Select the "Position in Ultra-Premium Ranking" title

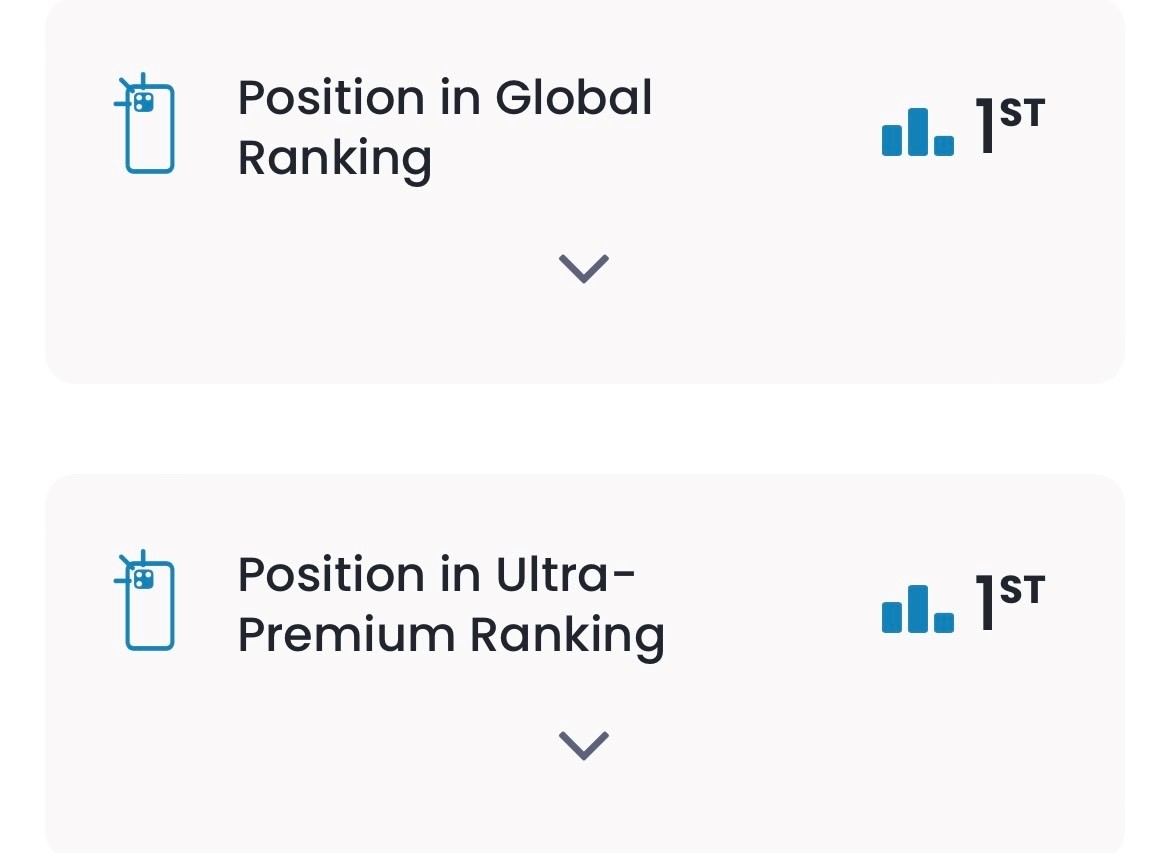pos(450,604)
